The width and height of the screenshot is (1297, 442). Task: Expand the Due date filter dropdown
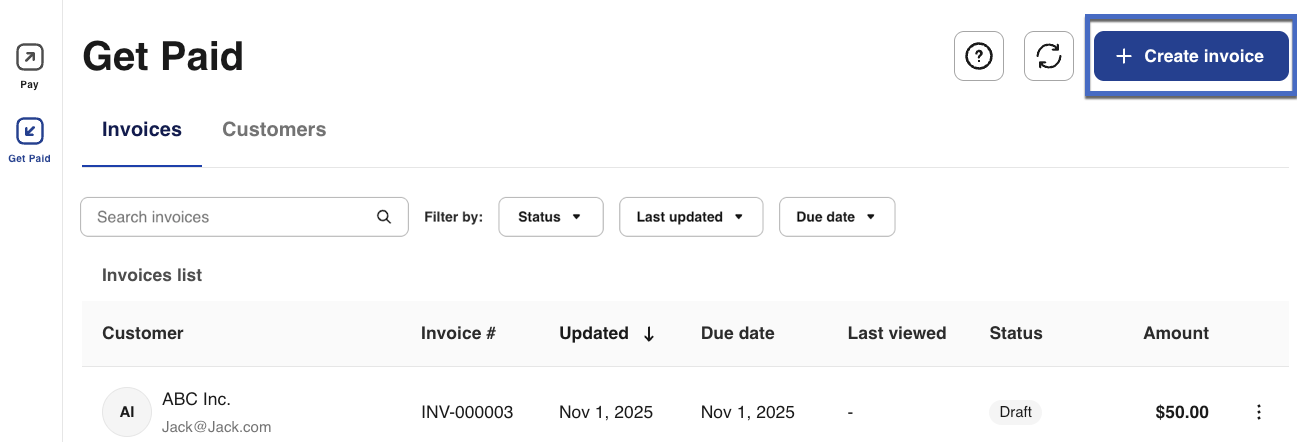(x=836, y=217)
